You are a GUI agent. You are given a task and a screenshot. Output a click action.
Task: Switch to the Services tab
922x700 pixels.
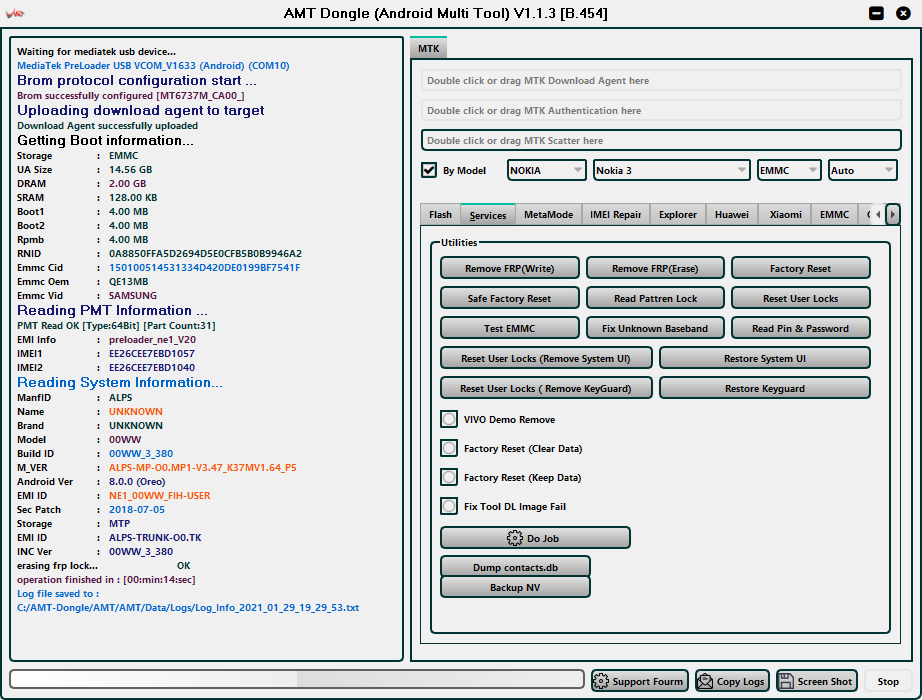(487, 215)
